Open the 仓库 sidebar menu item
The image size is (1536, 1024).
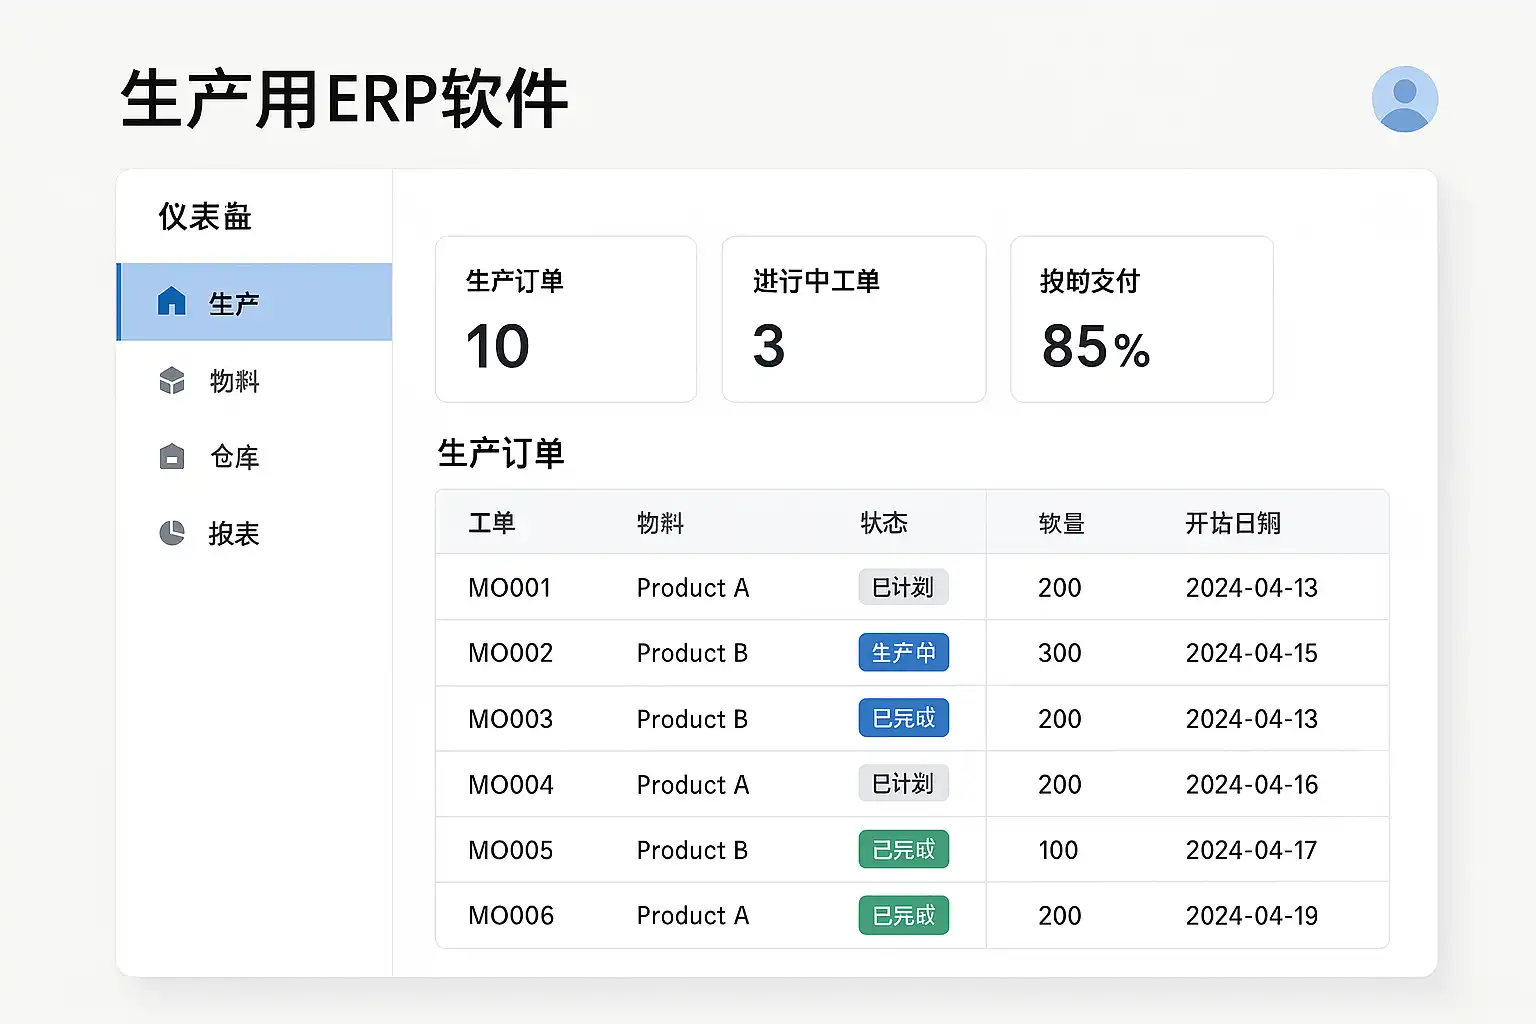pos(234,457)
